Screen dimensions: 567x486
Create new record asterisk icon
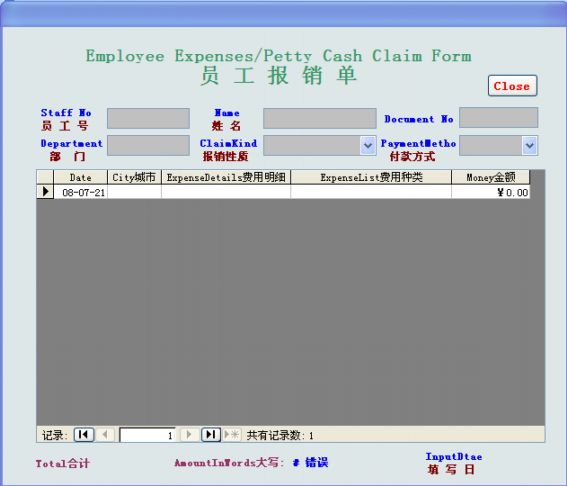pos(232,434)
